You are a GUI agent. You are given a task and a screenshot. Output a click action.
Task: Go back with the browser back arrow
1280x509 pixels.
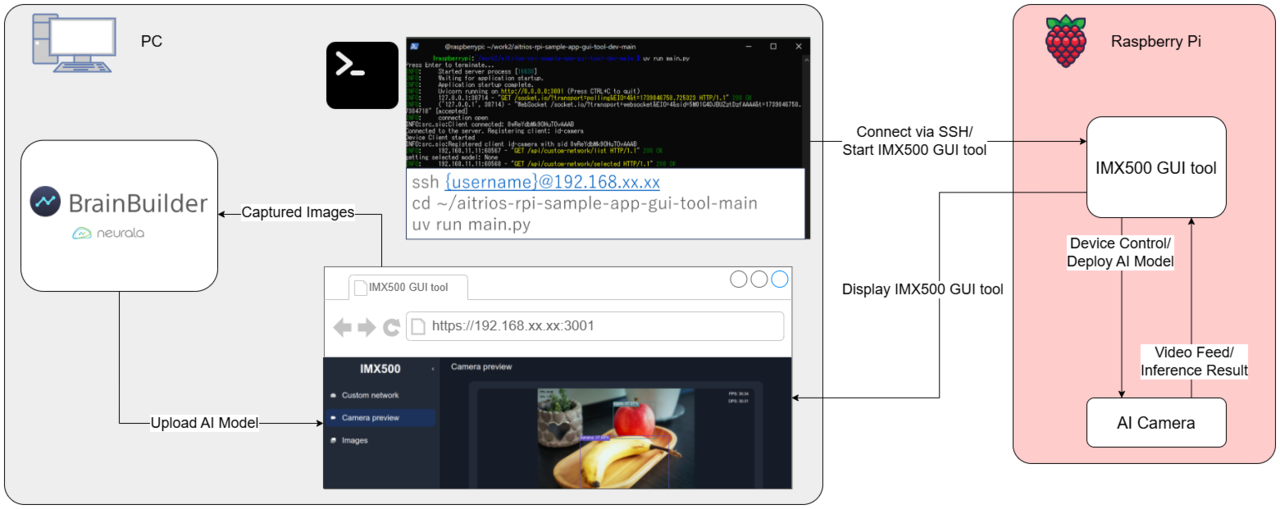click(x=342, y=327)
